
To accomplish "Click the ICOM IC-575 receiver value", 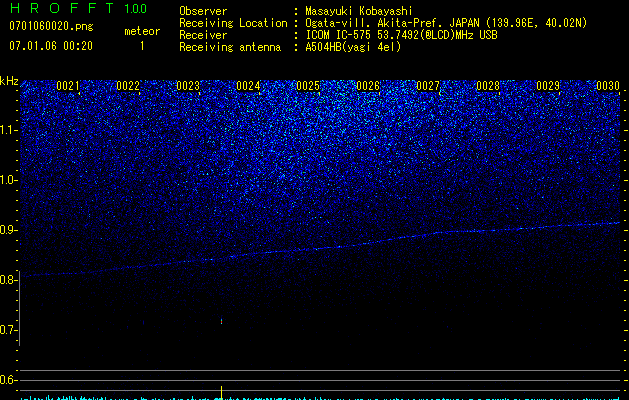I will click(x=401, y=35).
